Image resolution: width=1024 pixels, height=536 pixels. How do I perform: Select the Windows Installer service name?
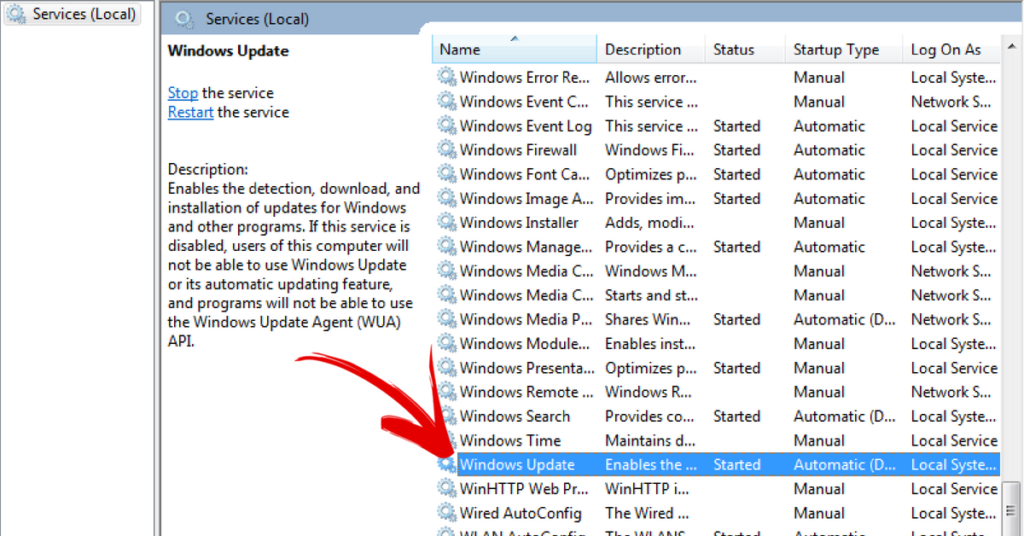[519, 223]
